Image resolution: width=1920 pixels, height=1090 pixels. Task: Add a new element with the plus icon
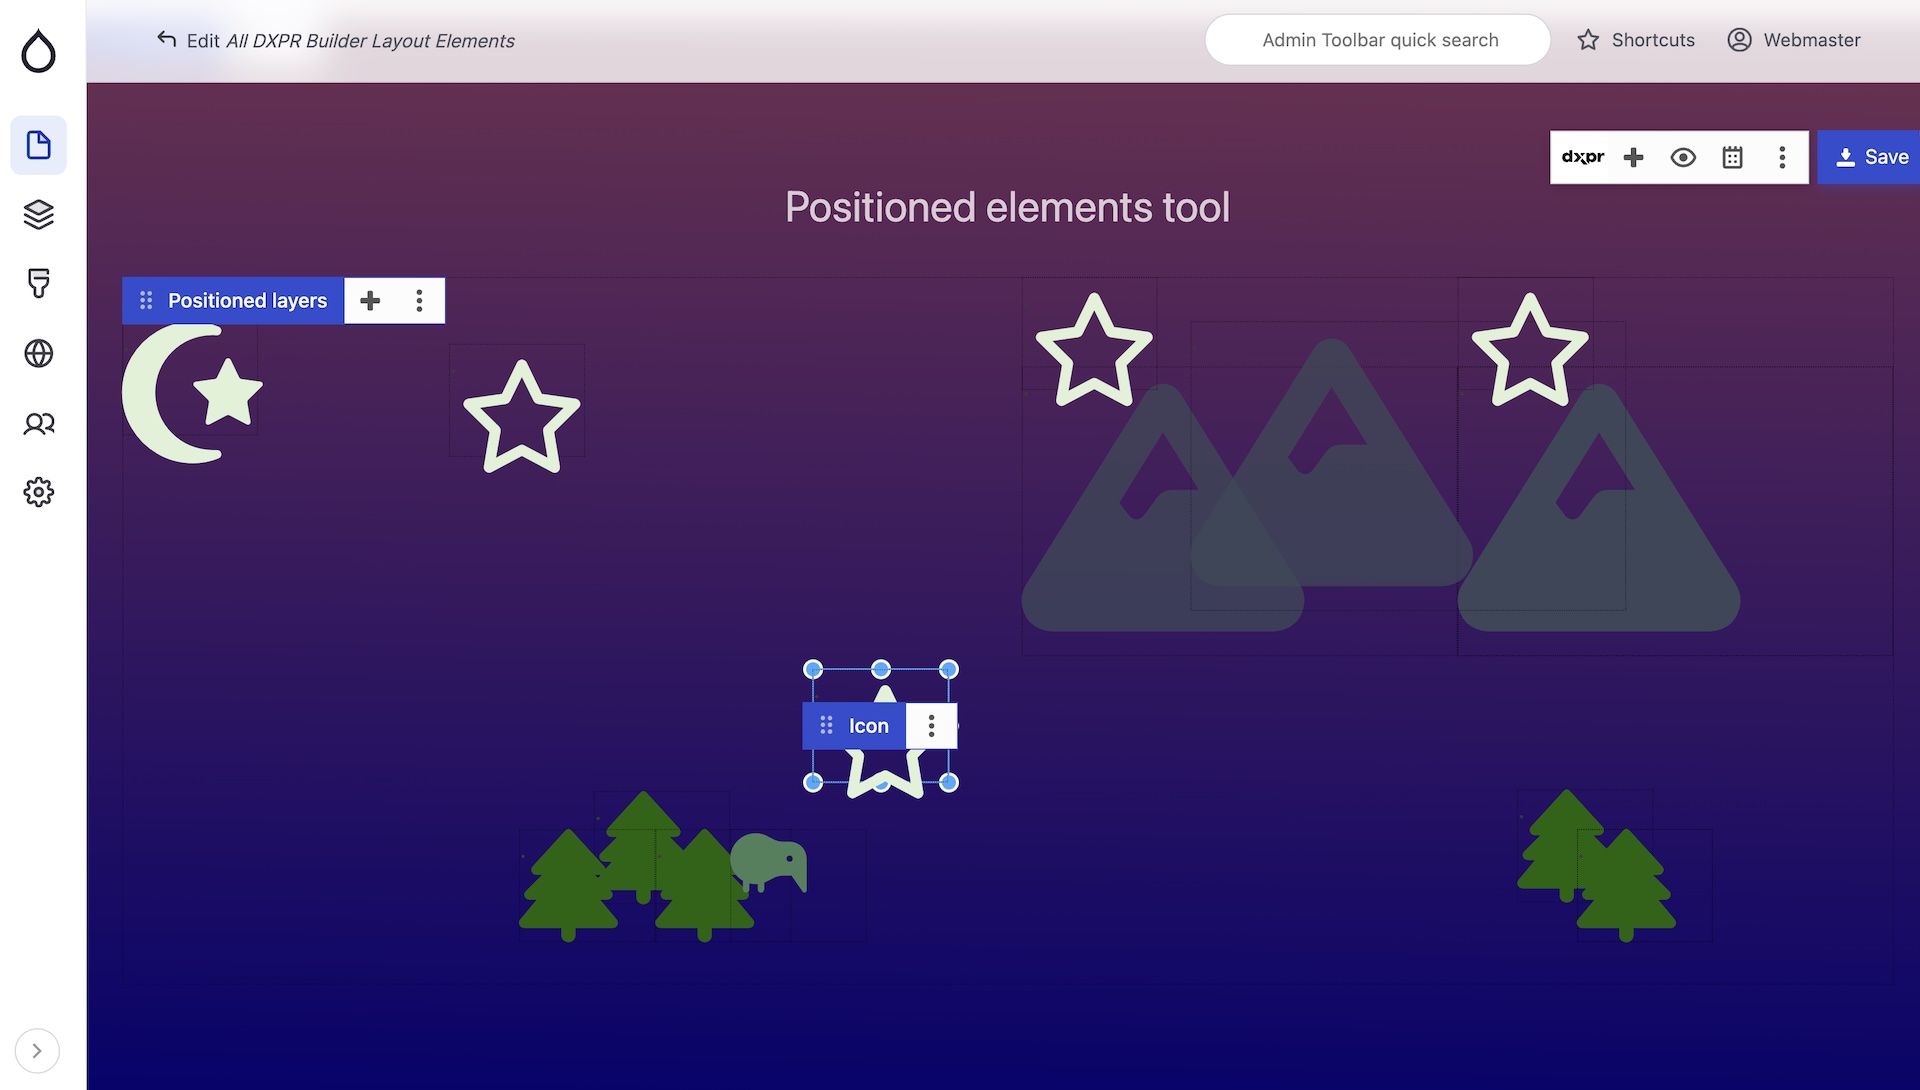pyautogui.click(x=1634, y=157)
